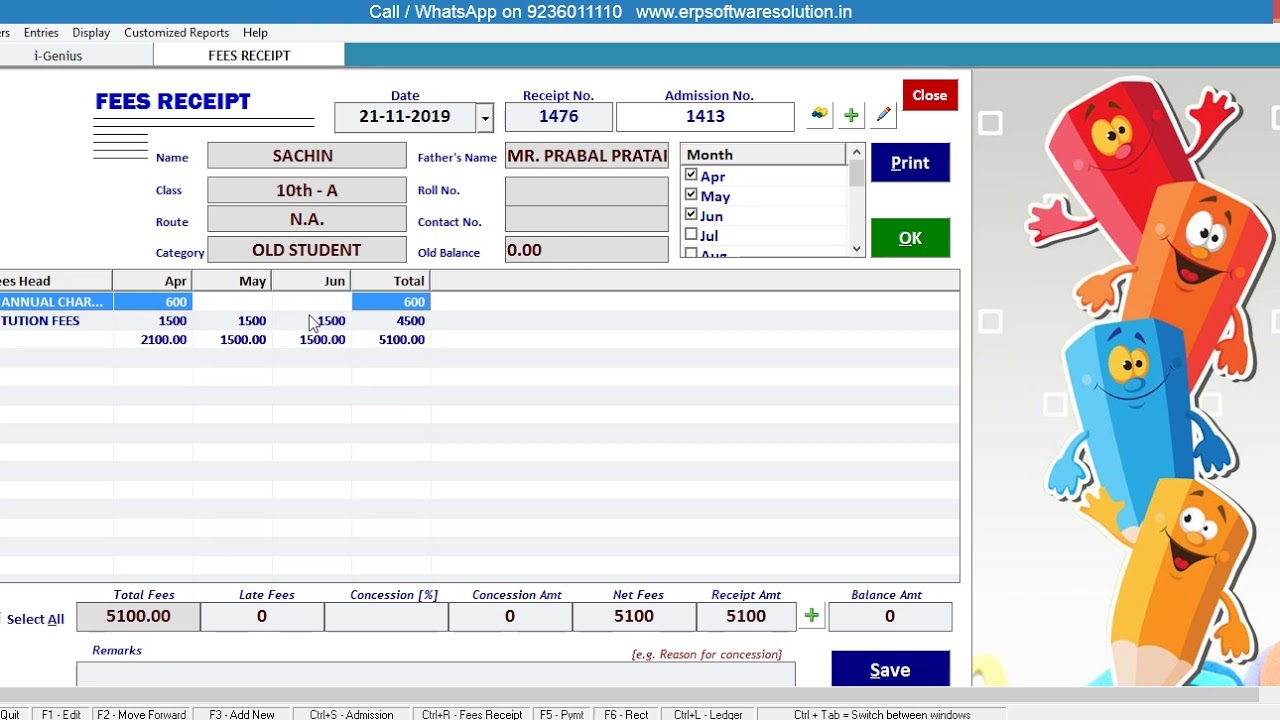
Task: Click the Contact No. field
Action: tap(586, 219)
